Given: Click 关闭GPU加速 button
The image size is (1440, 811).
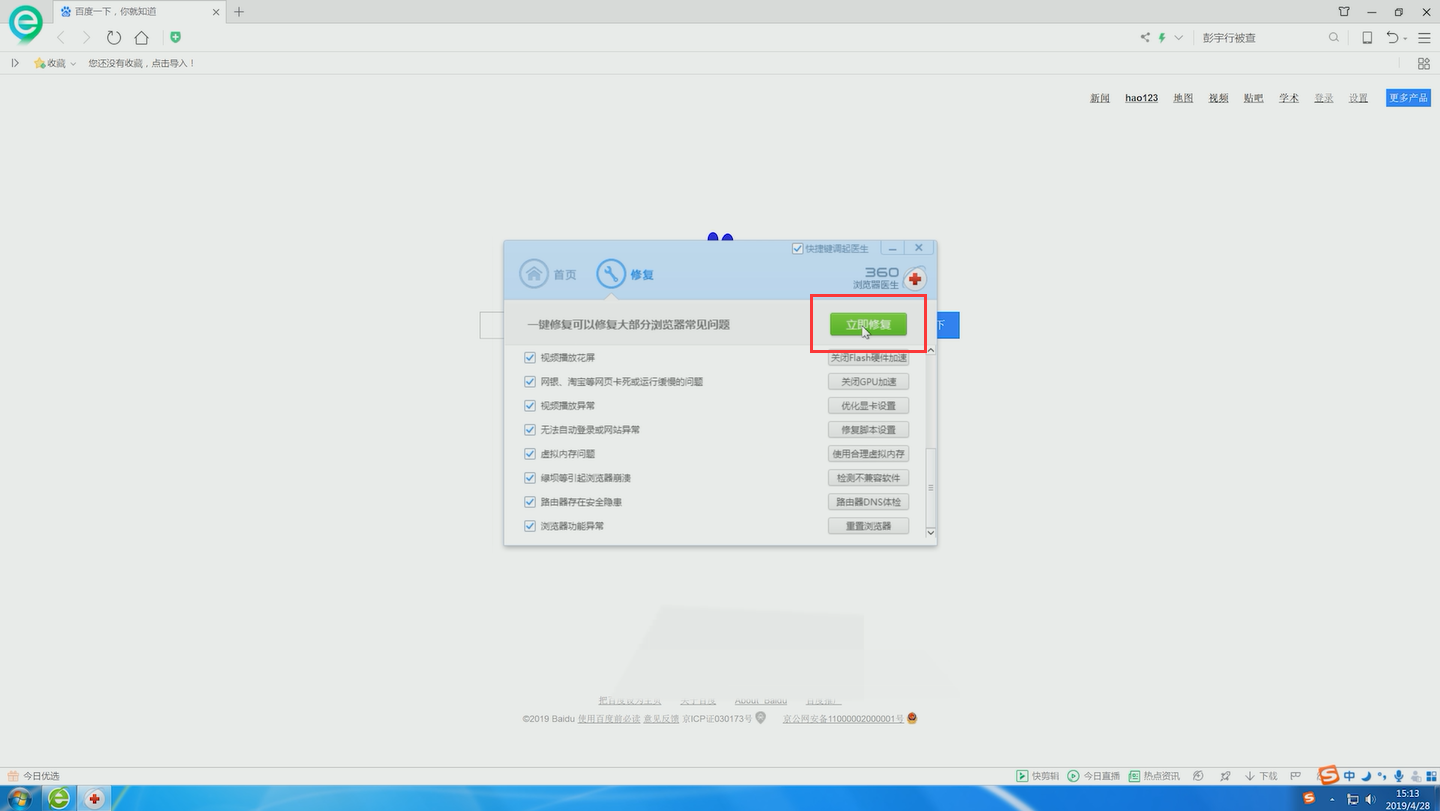Looking at the screenshot, I should point(868,382).
